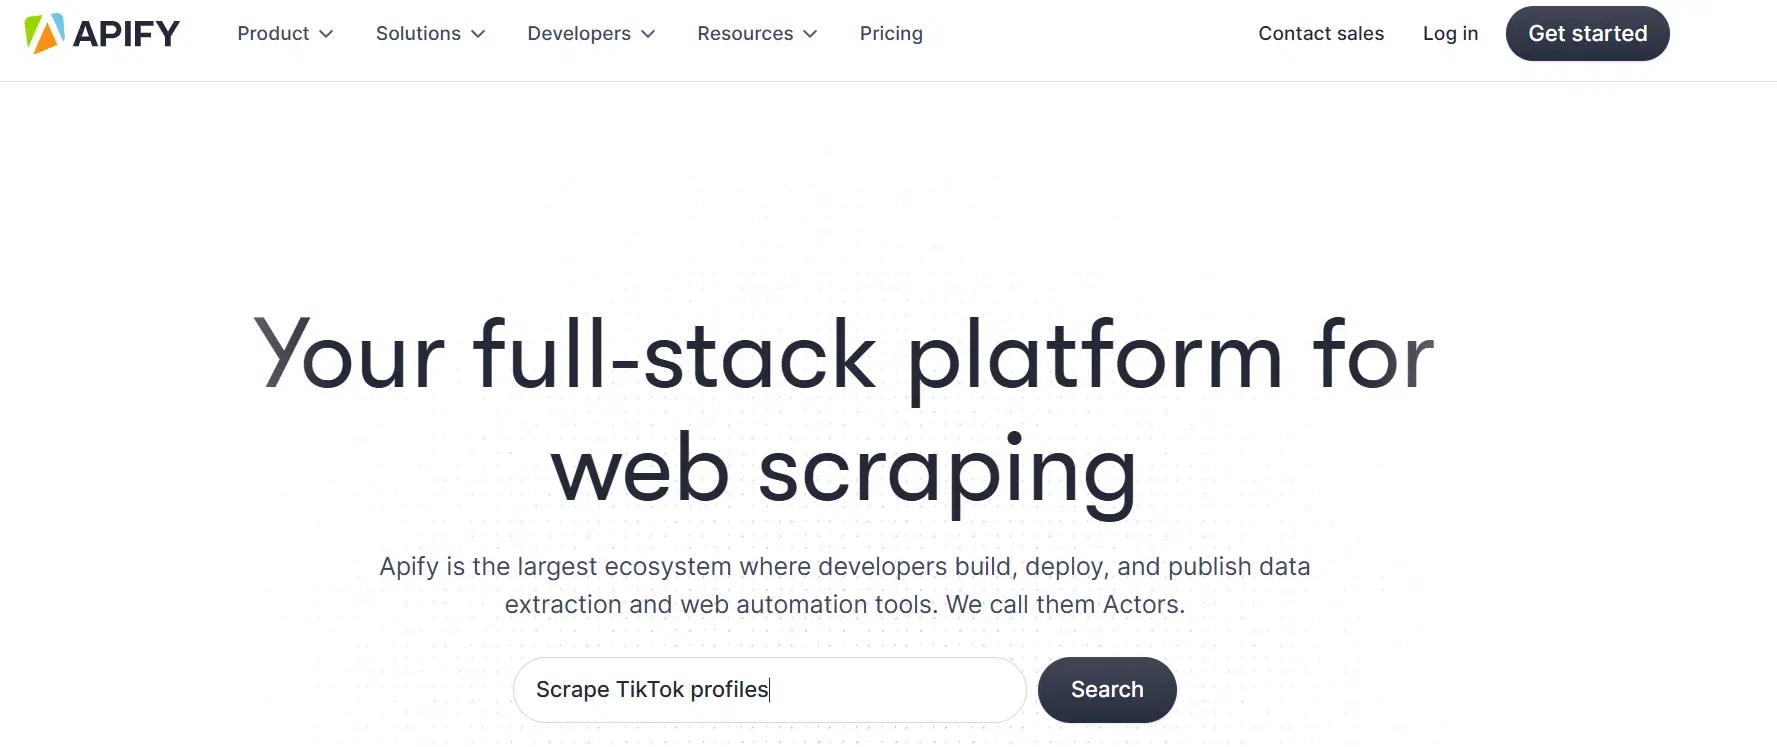This screenshot has height=747, width=1777.
Task: Expand the Solutions chevron arrow
Action: point(478,34)
